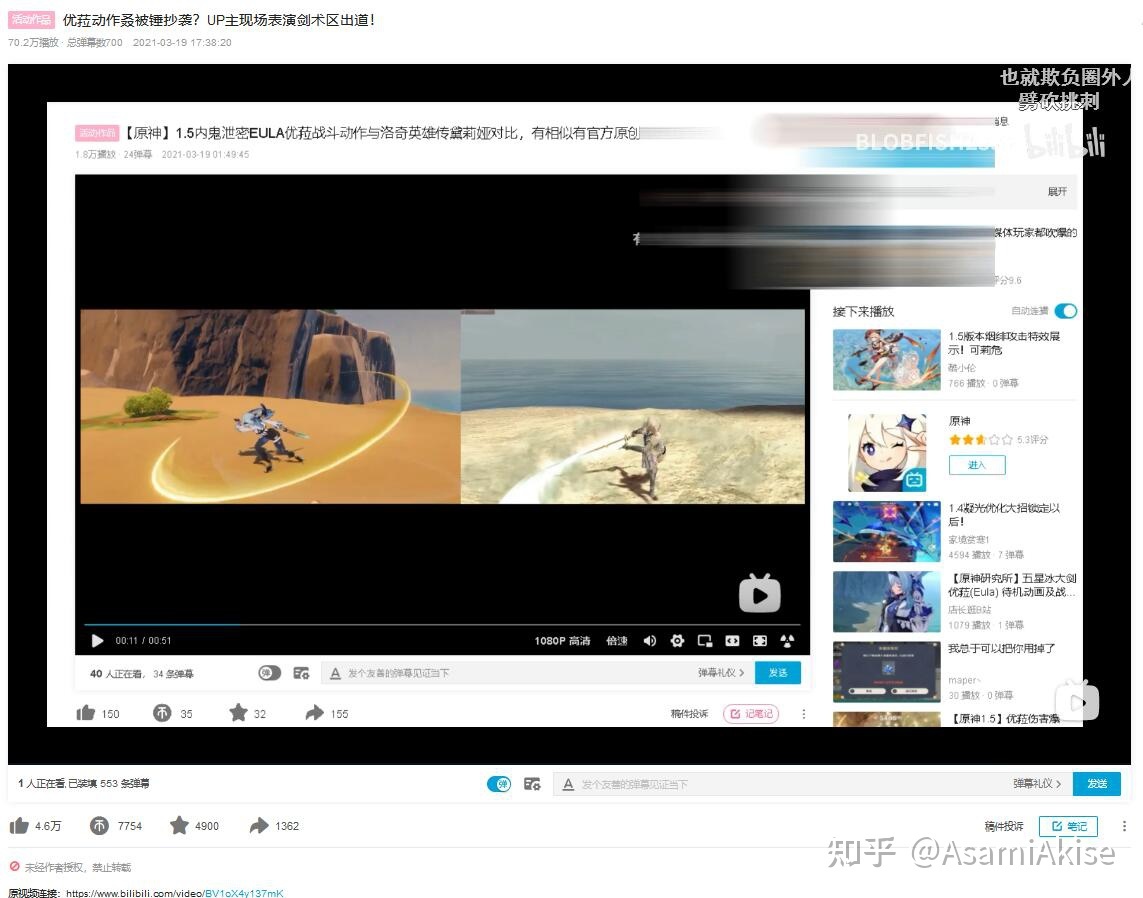Toggle the gray danmaku switch beside 34 条弹幕
This screenshot has height=898, width=1143.
click(x=270, y=673)
